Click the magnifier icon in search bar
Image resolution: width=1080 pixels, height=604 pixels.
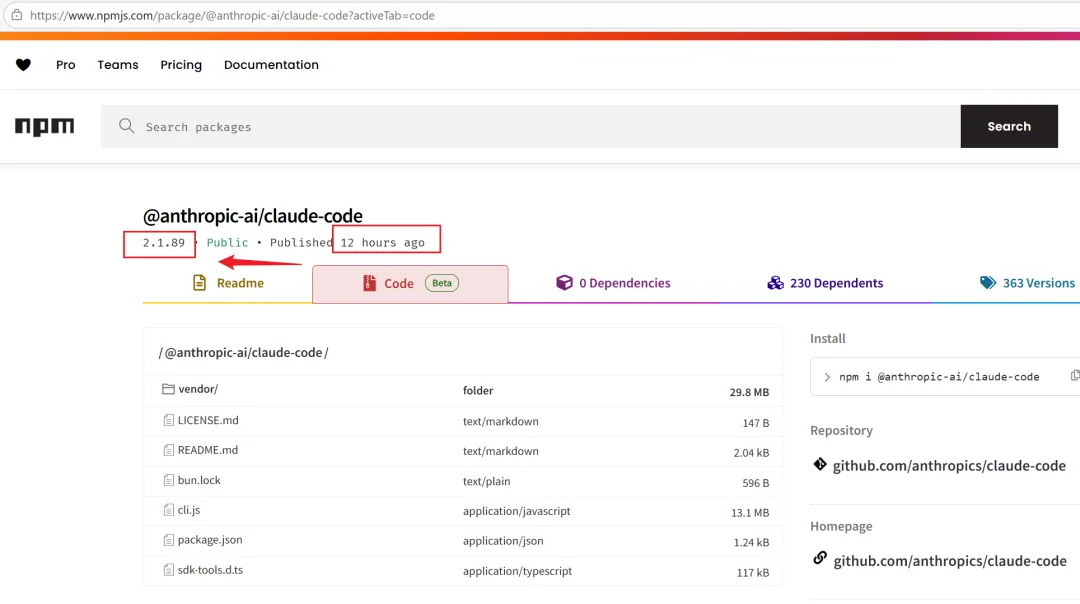coord(126,126)
